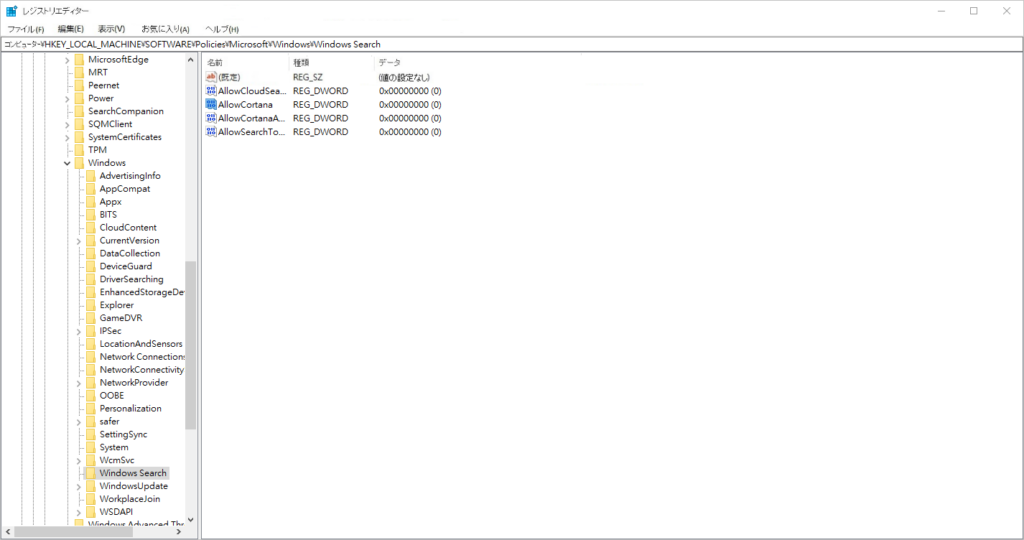This screenshot has height=540, width=1024.
Task: Click the 名前 column header
Action: 215,63
